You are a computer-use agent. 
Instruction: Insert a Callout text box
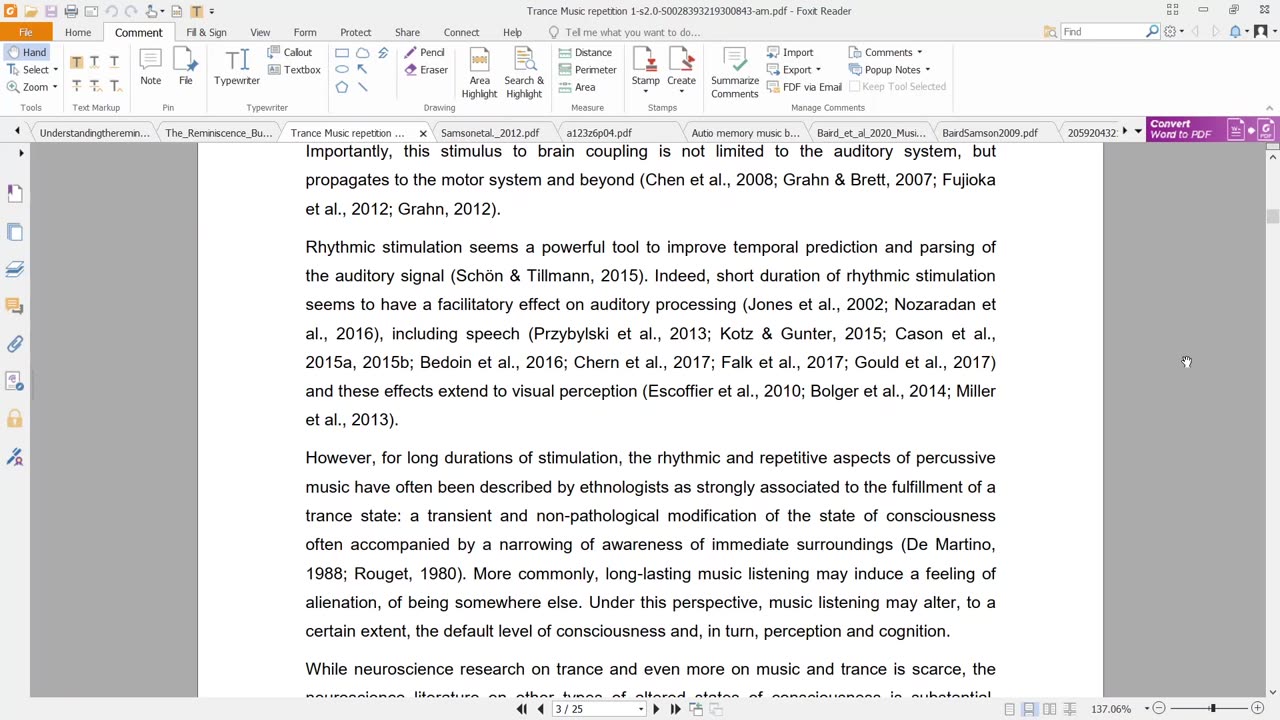click(x=290, y=52)
